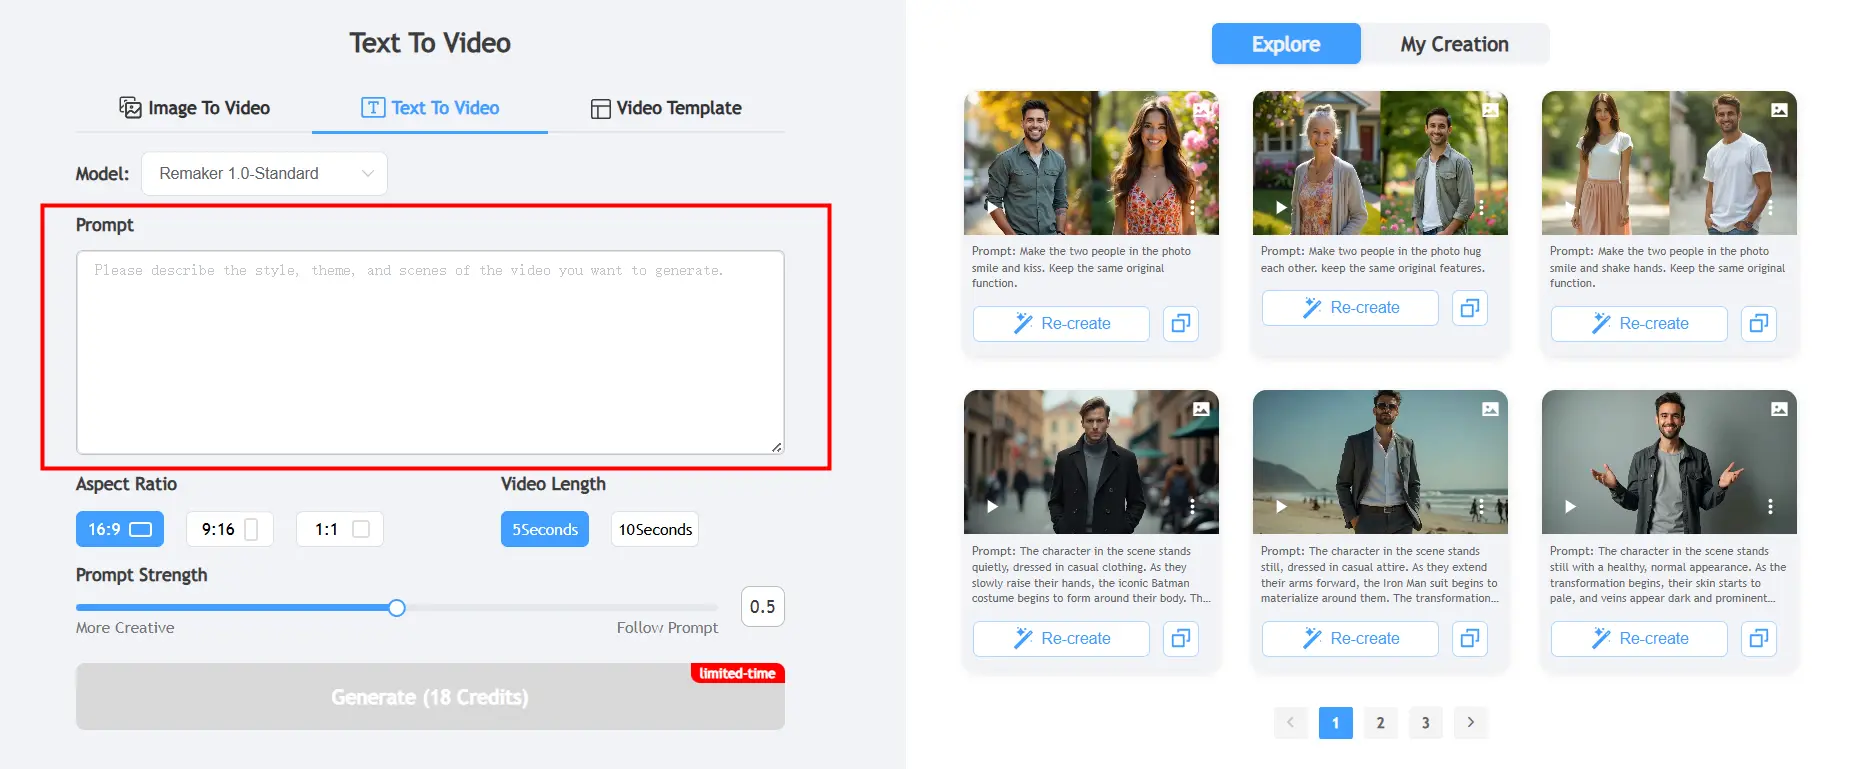Switch to My Creation tab

pos(1455,44)
